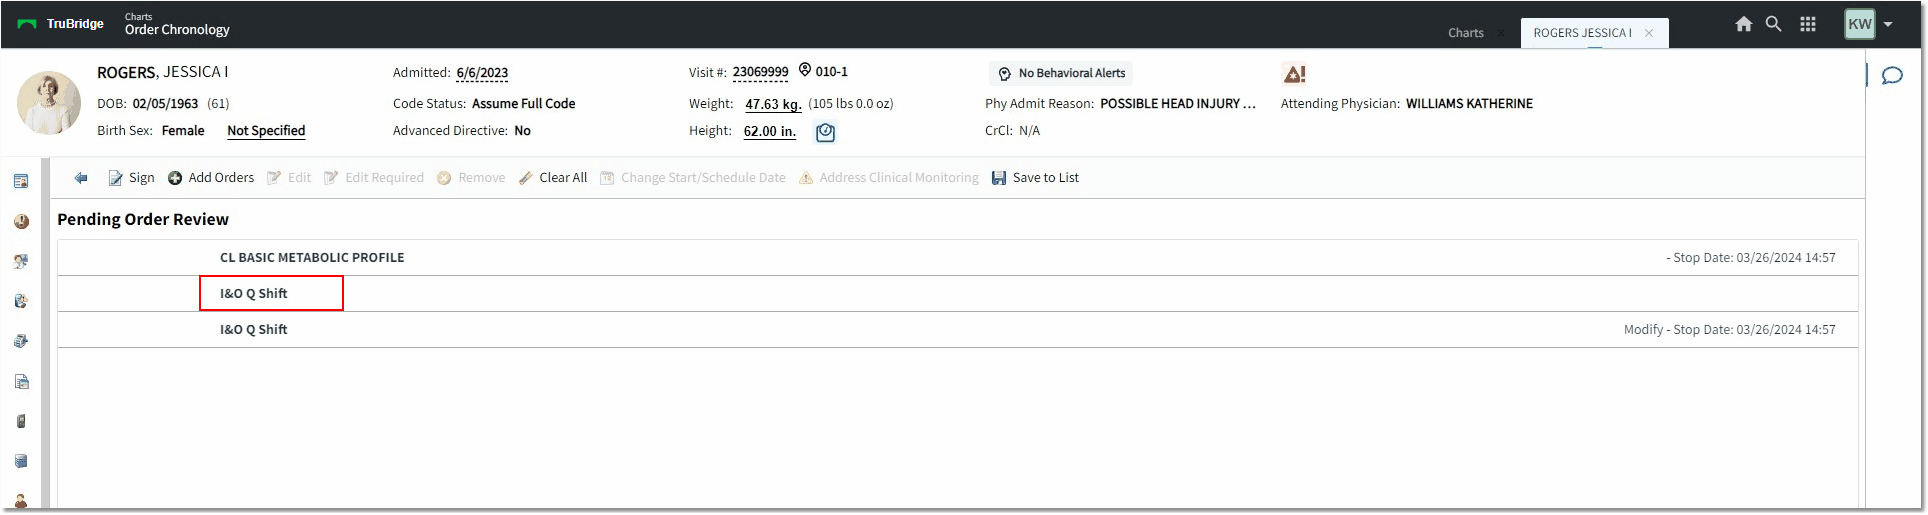
Task: Click the TruBridge logo
Action: tap(61, 24)
